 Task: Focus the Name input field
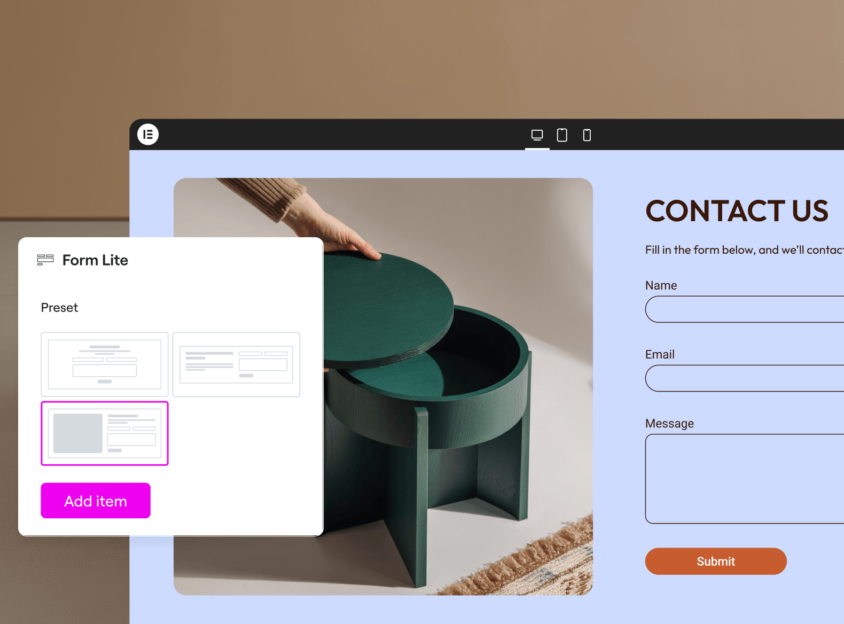pyautogui.click(x=744, y=309)
